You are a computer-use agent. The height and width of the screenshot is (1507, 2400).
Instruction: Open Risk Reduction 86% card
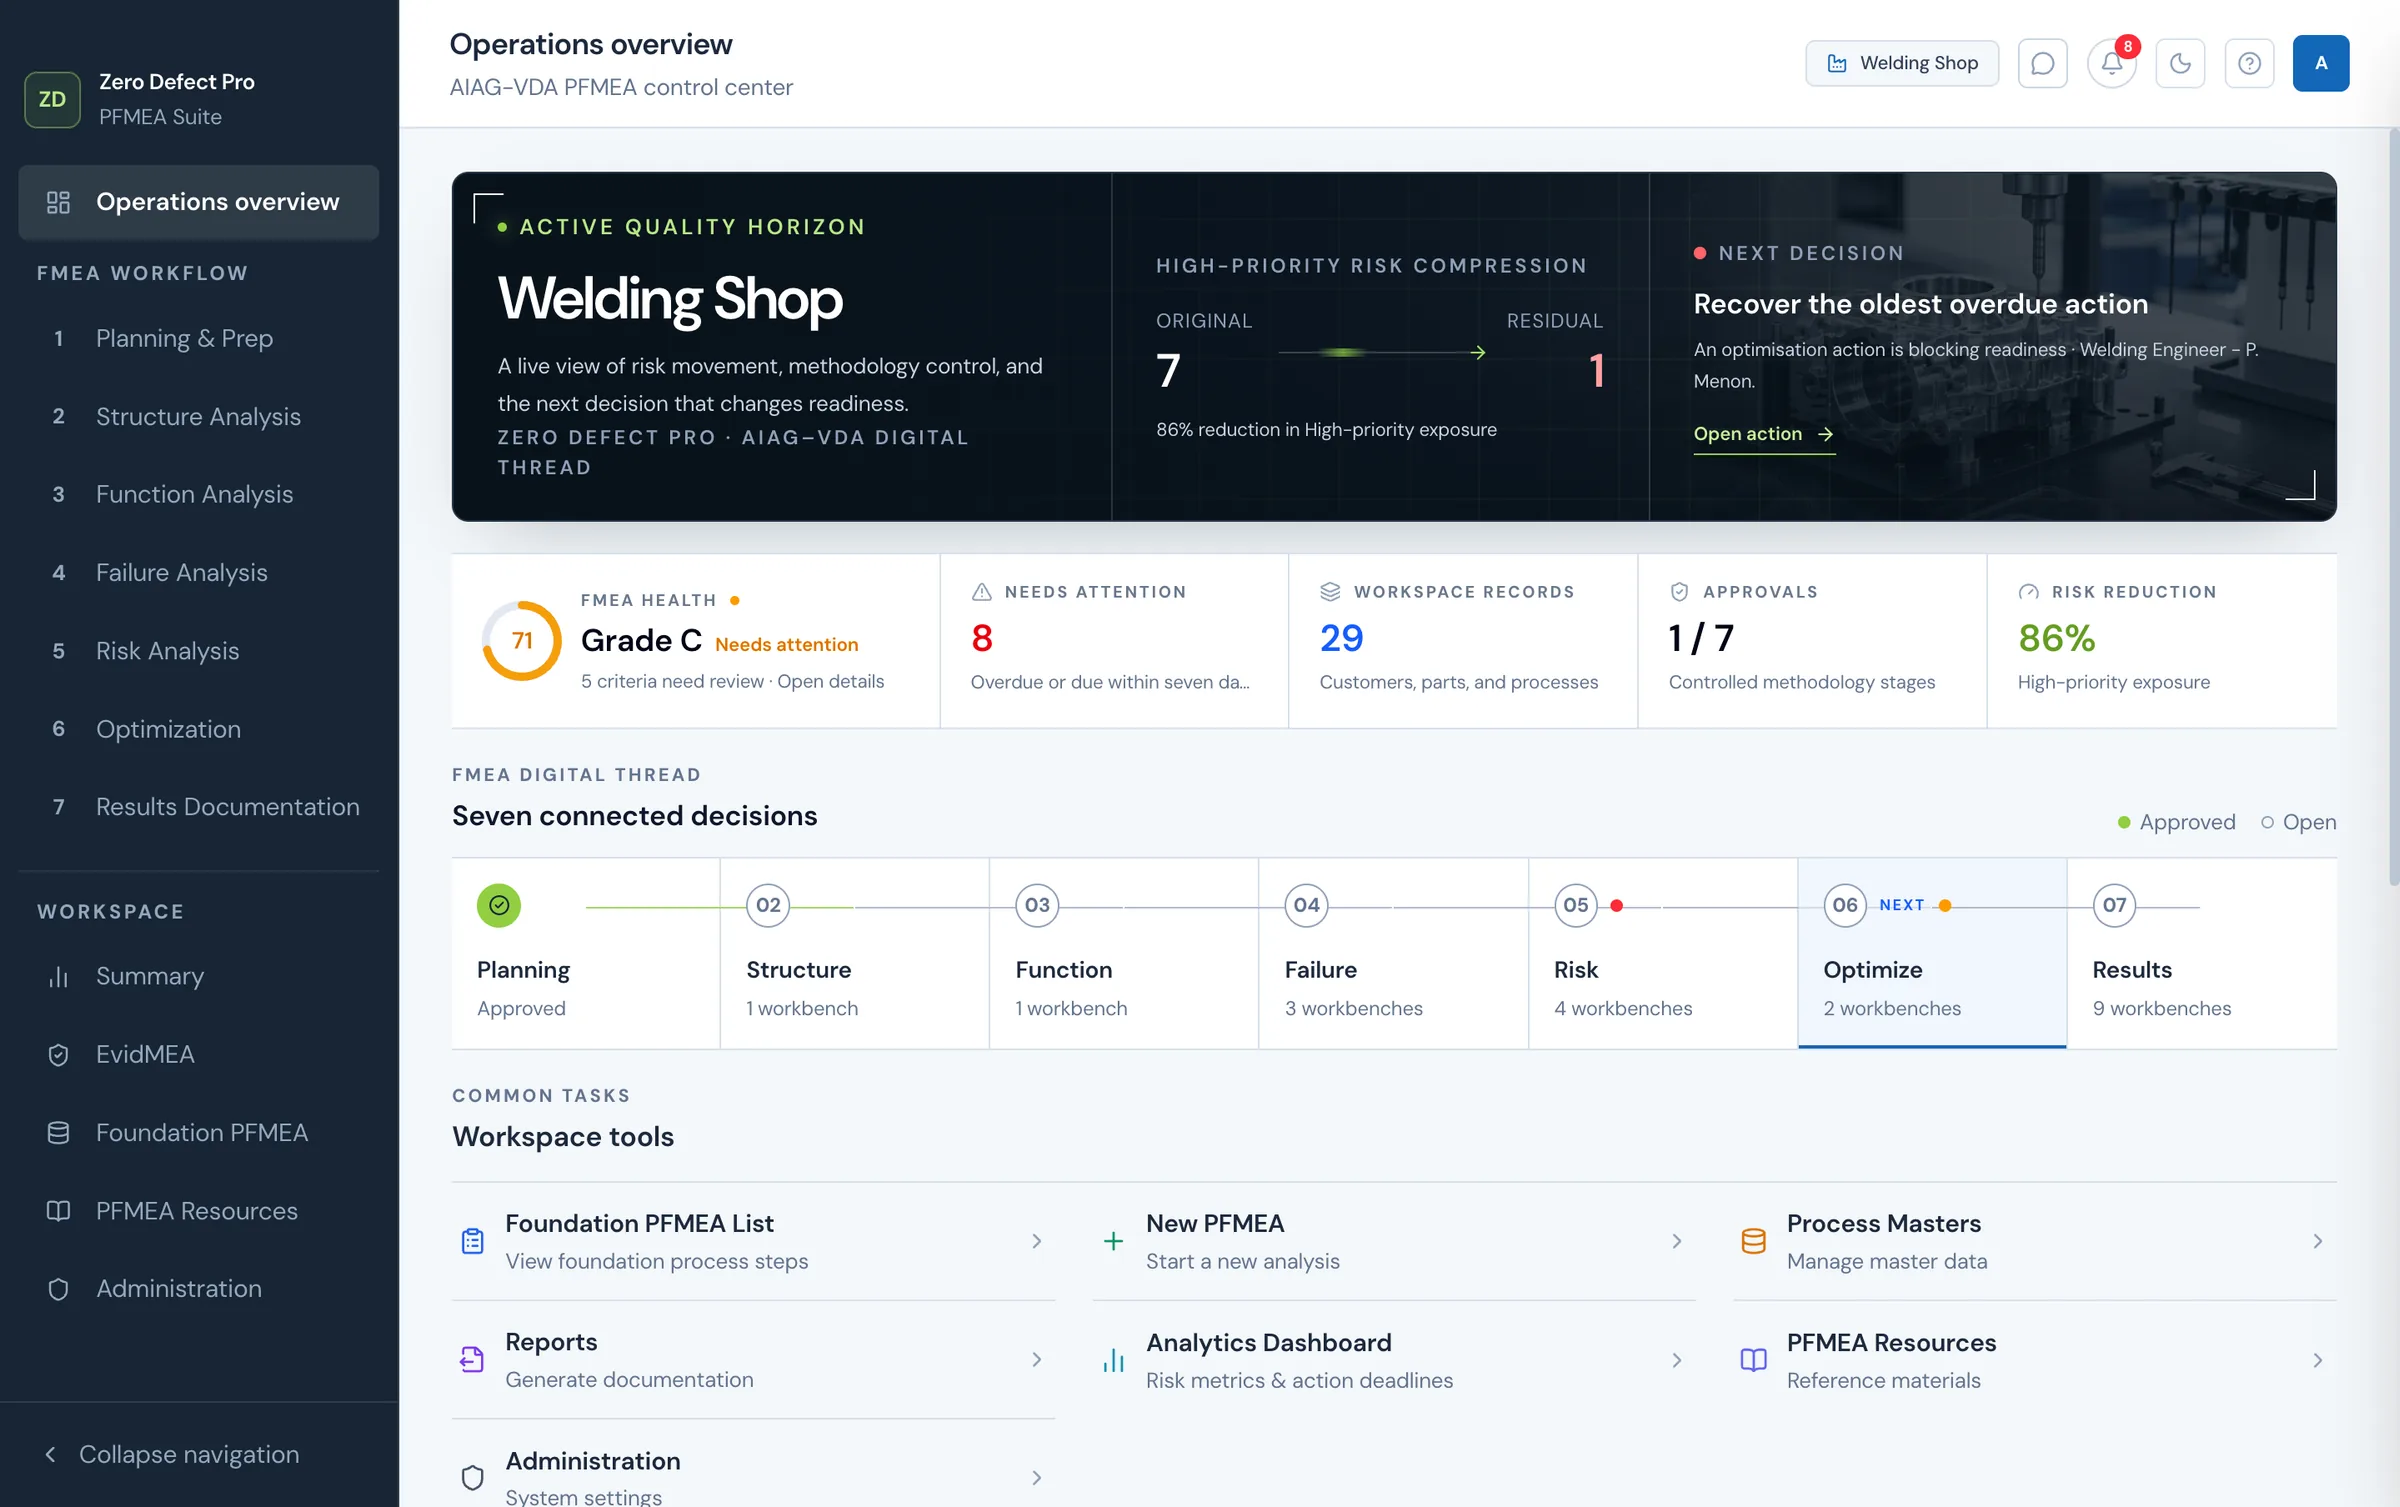click(2162, 640)
